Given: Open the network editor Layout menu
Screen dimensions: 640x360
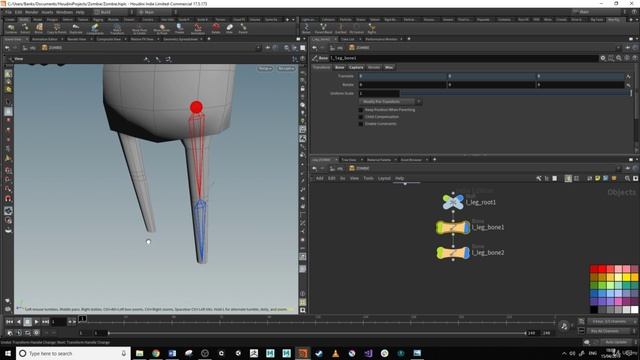Looking at the screenshot, I should [384, 178].
